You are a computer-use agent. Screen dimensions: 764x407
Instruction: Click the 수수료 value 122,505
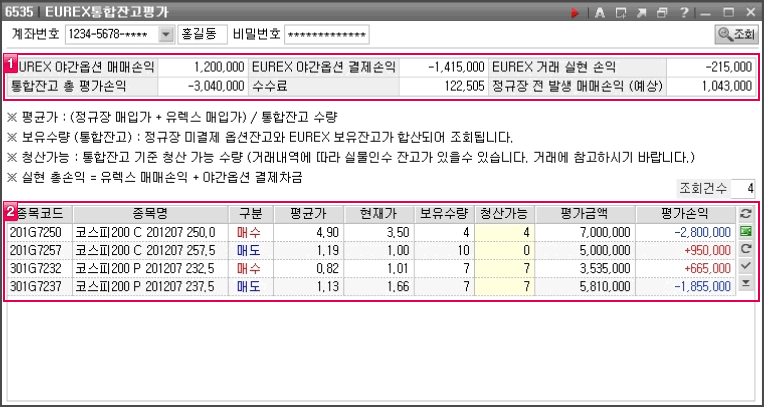click(x=442, y=86)
